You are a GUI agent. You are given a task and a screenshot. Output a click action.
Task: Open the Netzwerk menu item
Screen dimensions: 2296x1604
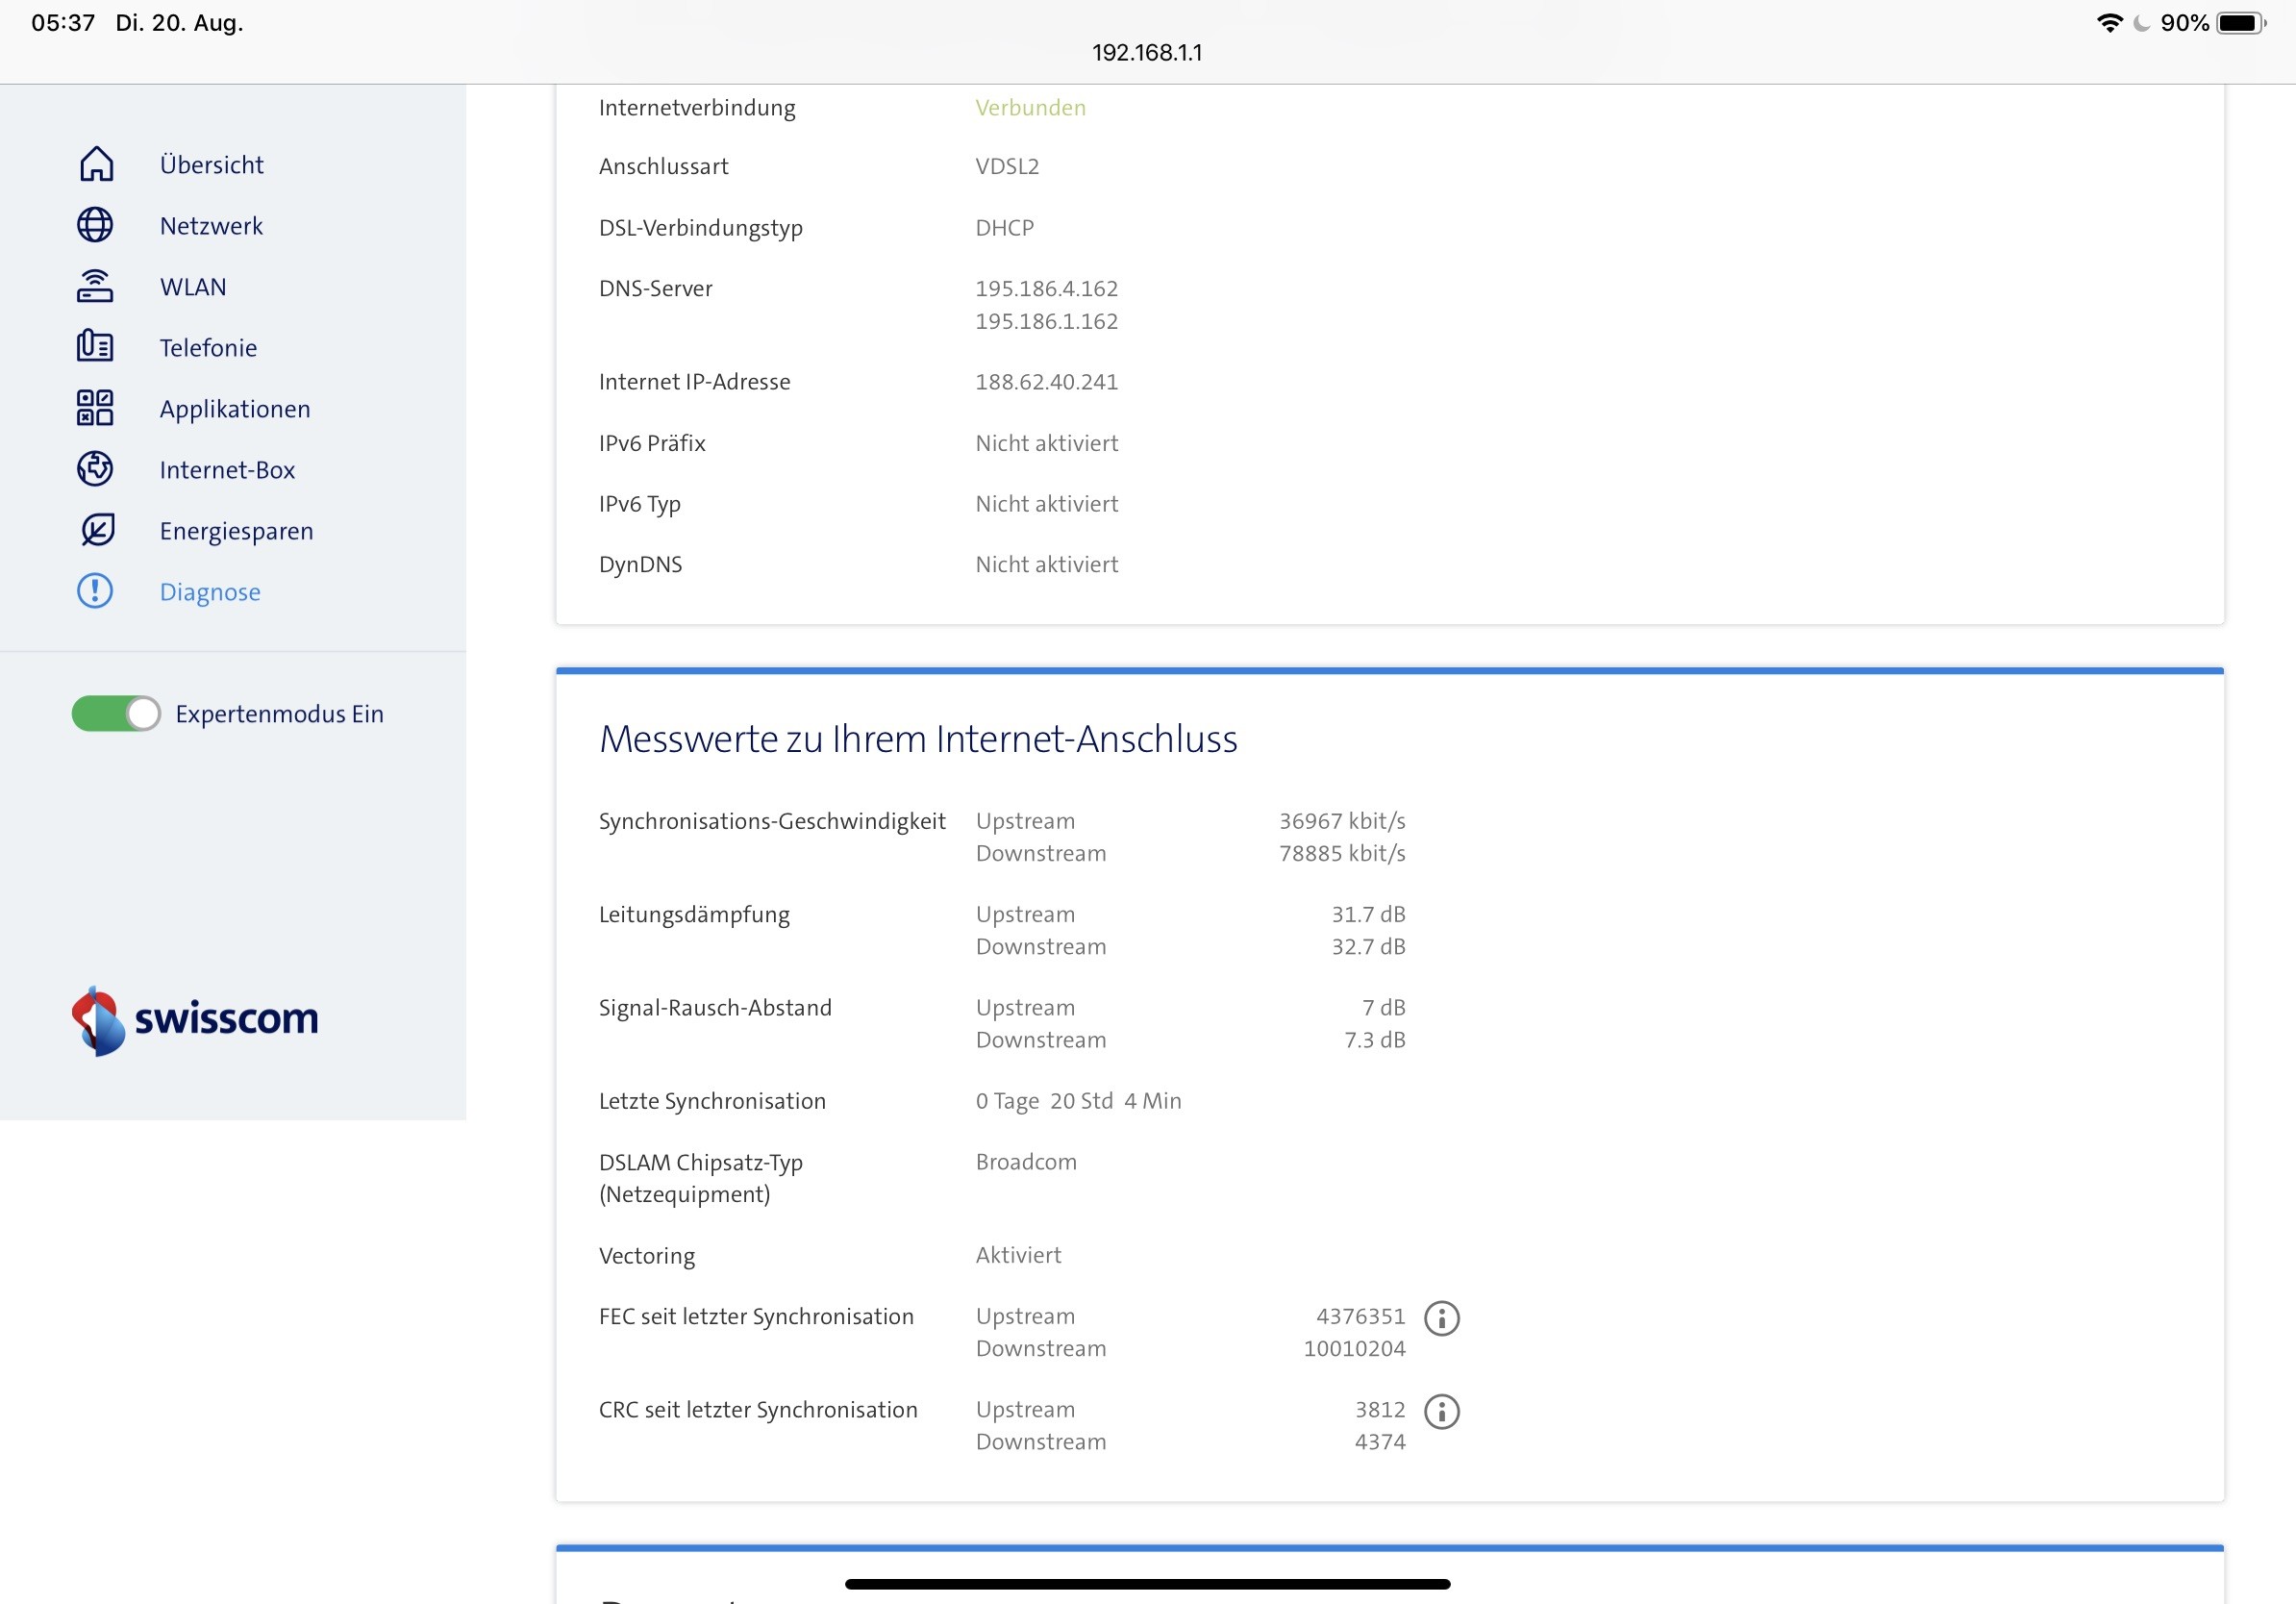click(211, 226)
